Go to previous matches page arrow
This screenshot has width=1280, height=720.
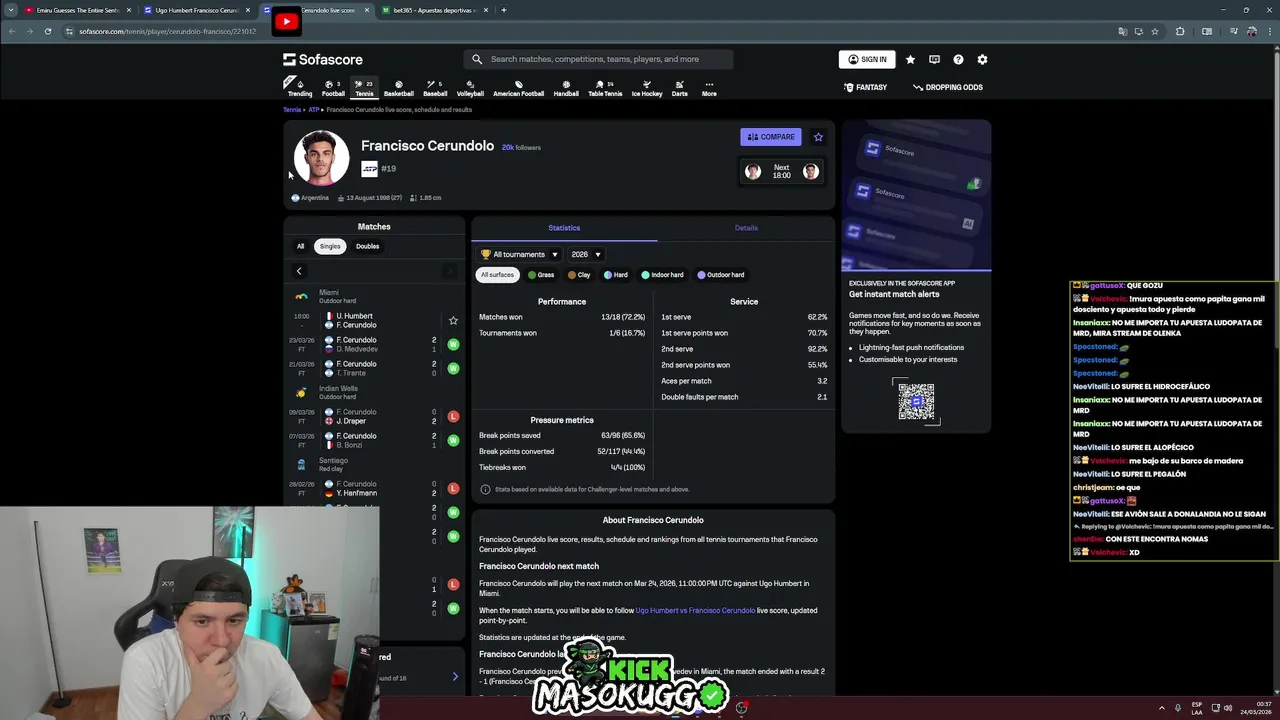pos(298,271)
